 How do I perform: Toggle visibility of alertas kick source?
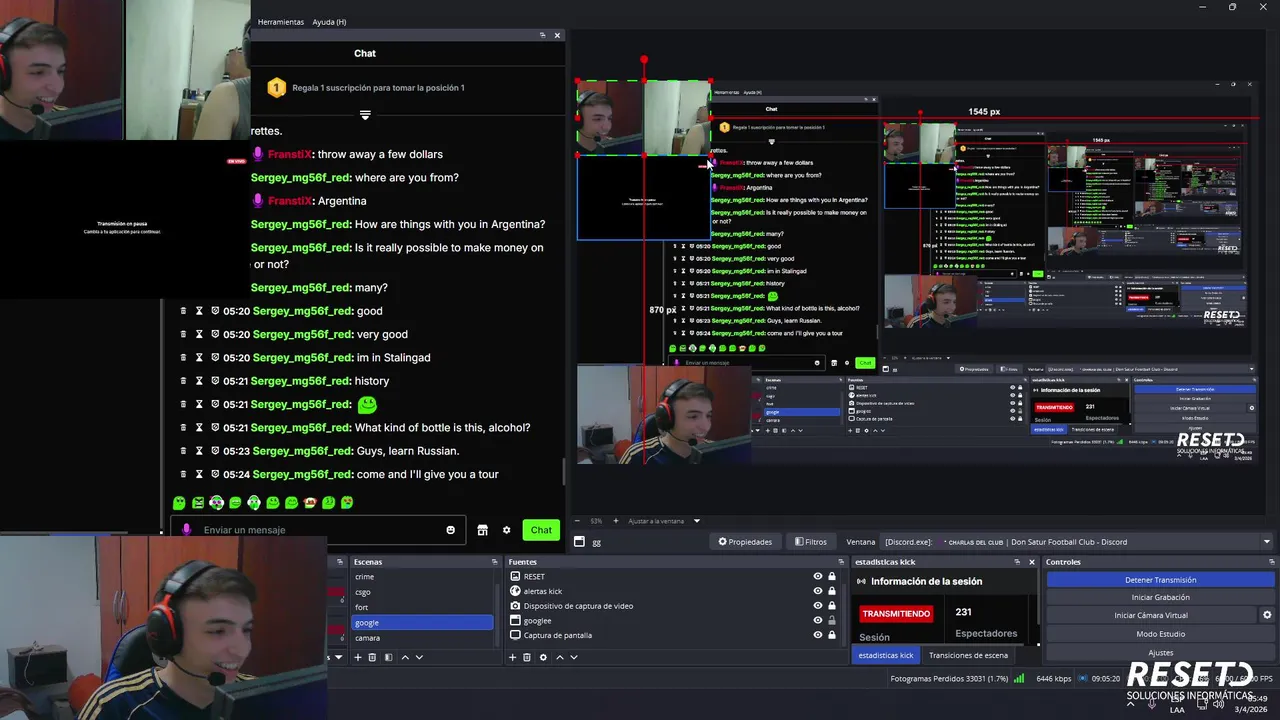coord(818,591)
